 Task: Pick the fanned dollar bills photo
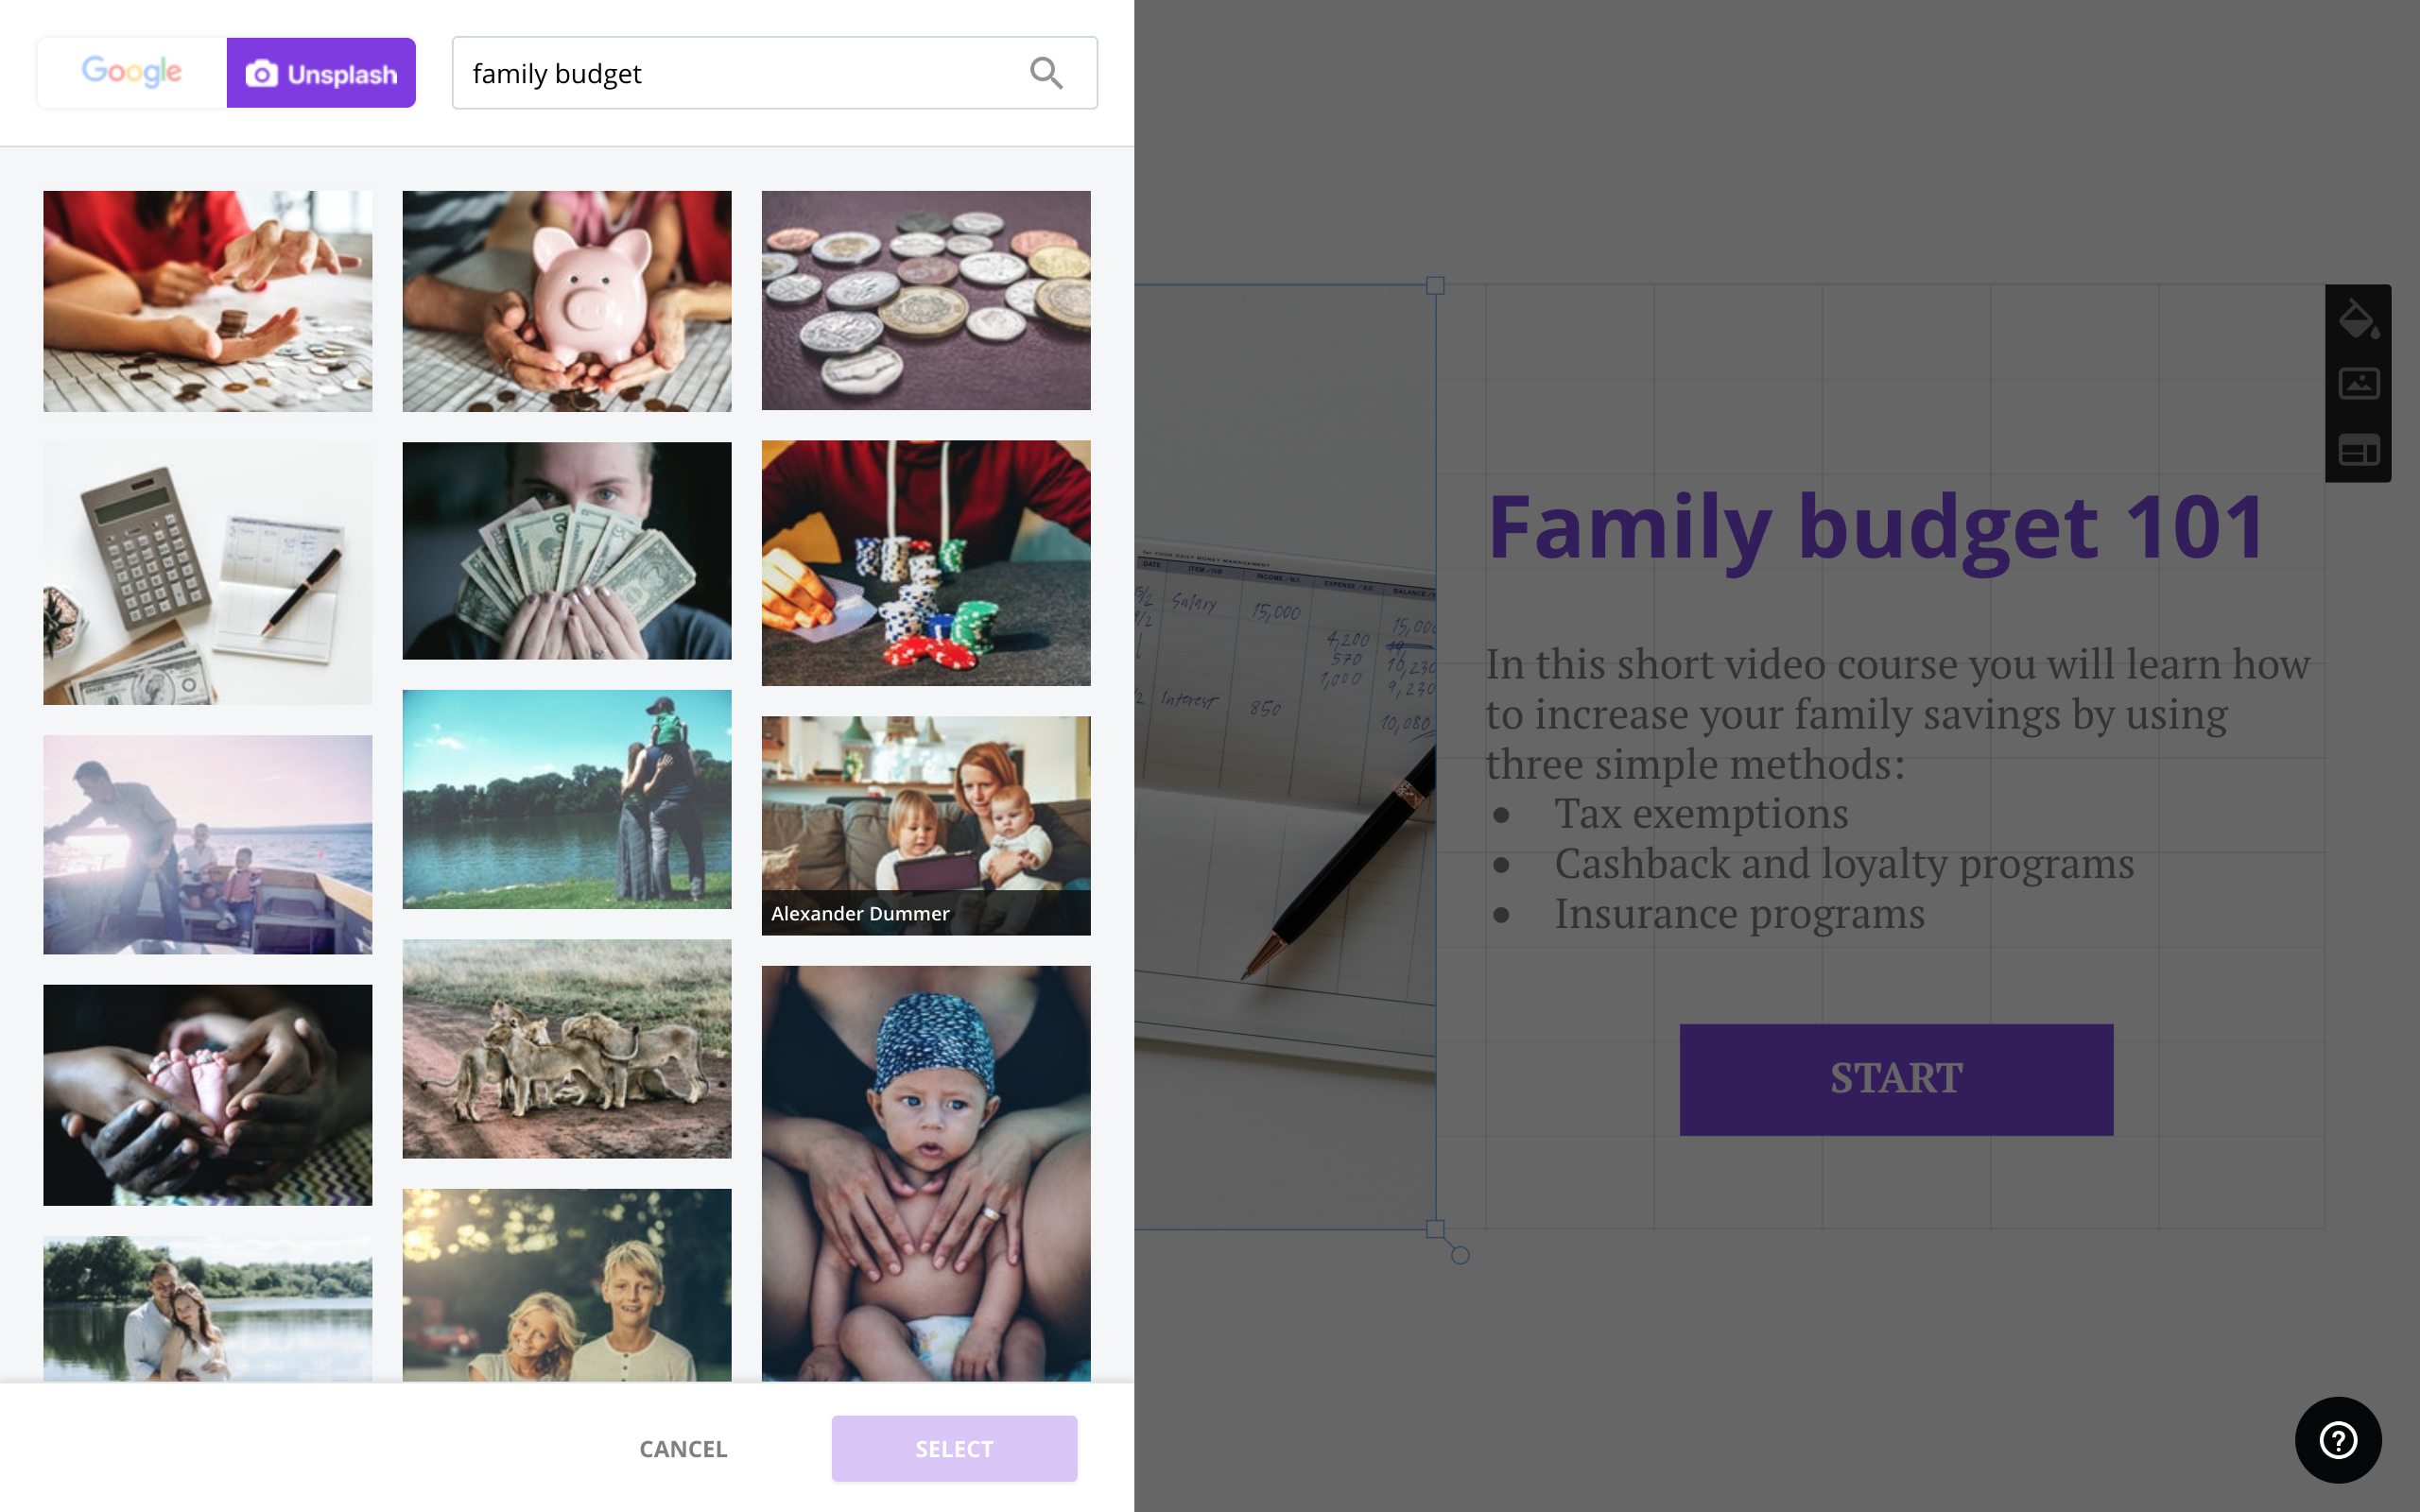click(567, 550)
